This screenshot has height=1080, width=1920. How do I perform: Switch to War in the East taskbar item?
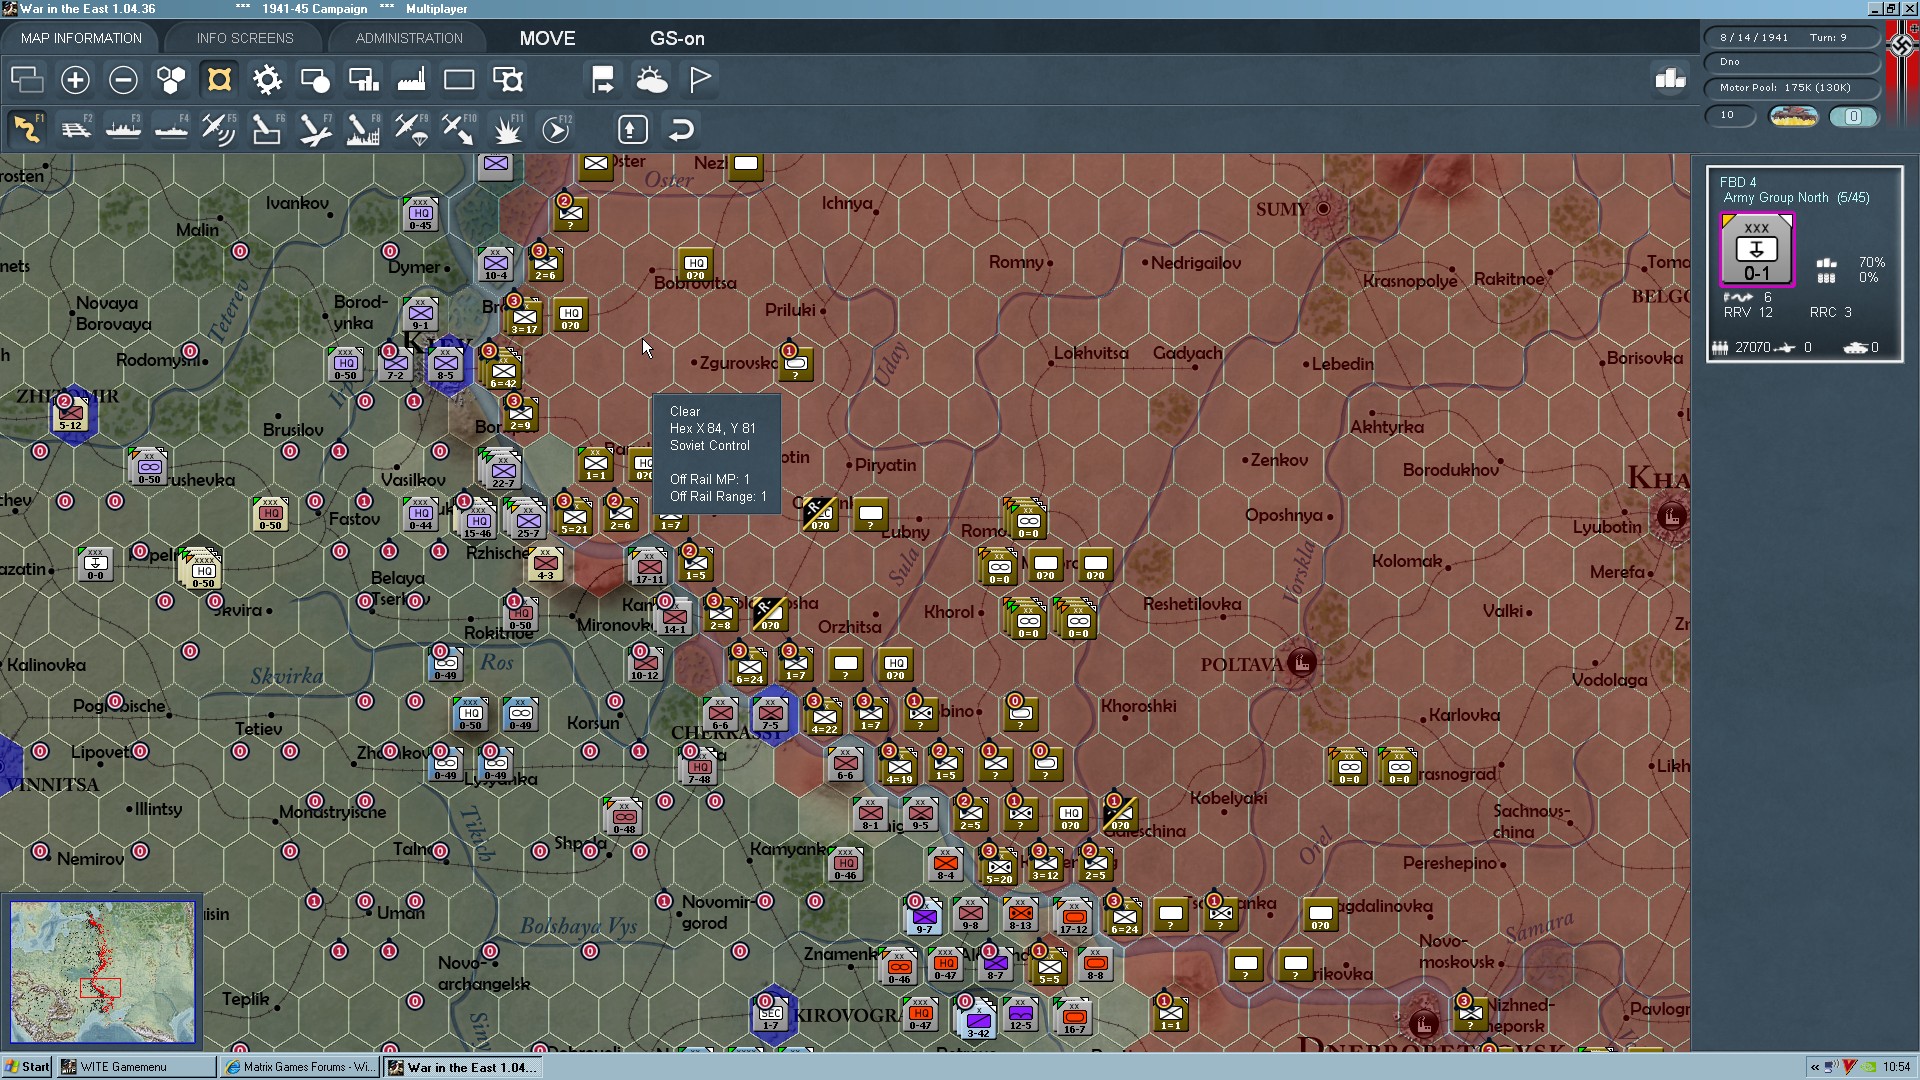point(464,1067)
